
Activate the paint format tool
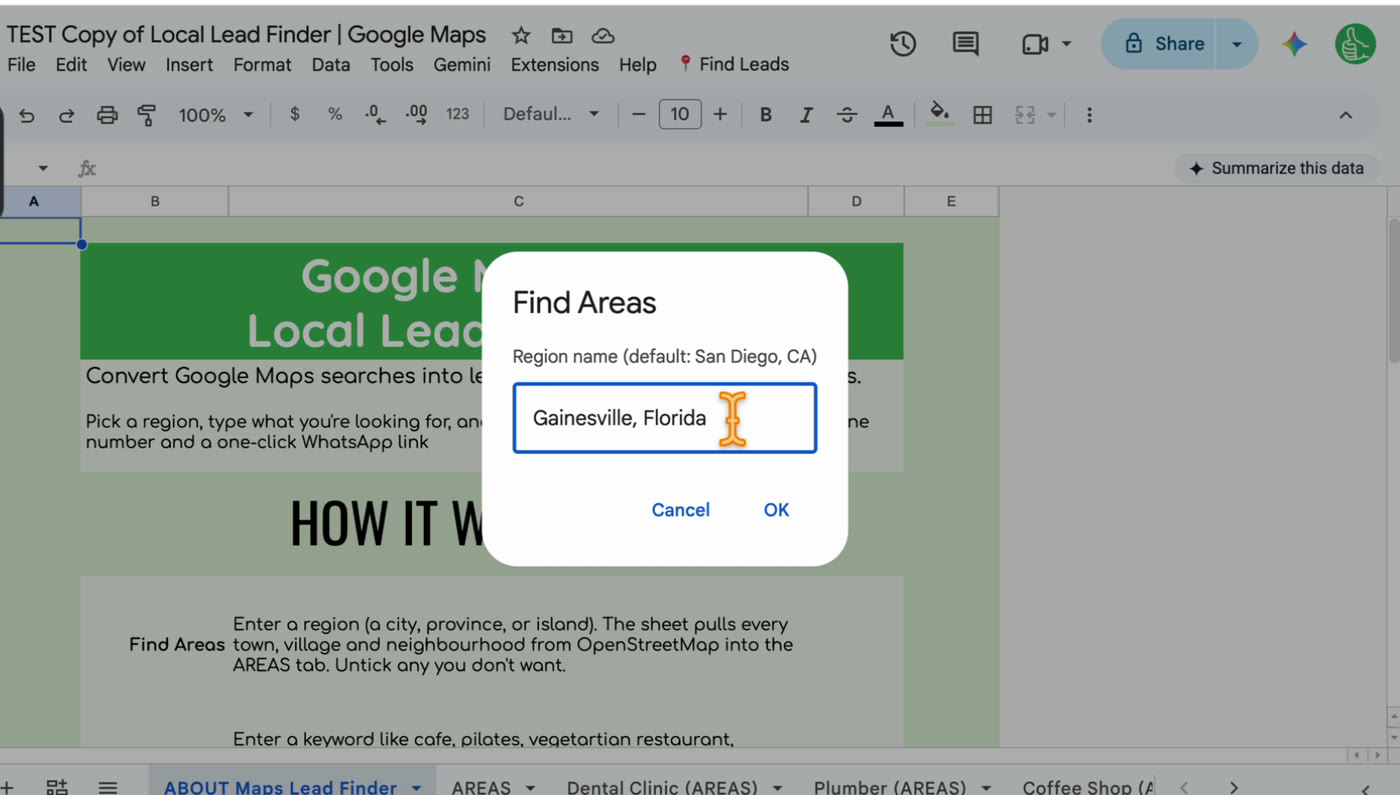pyautogui.click(x=147, y=115)
